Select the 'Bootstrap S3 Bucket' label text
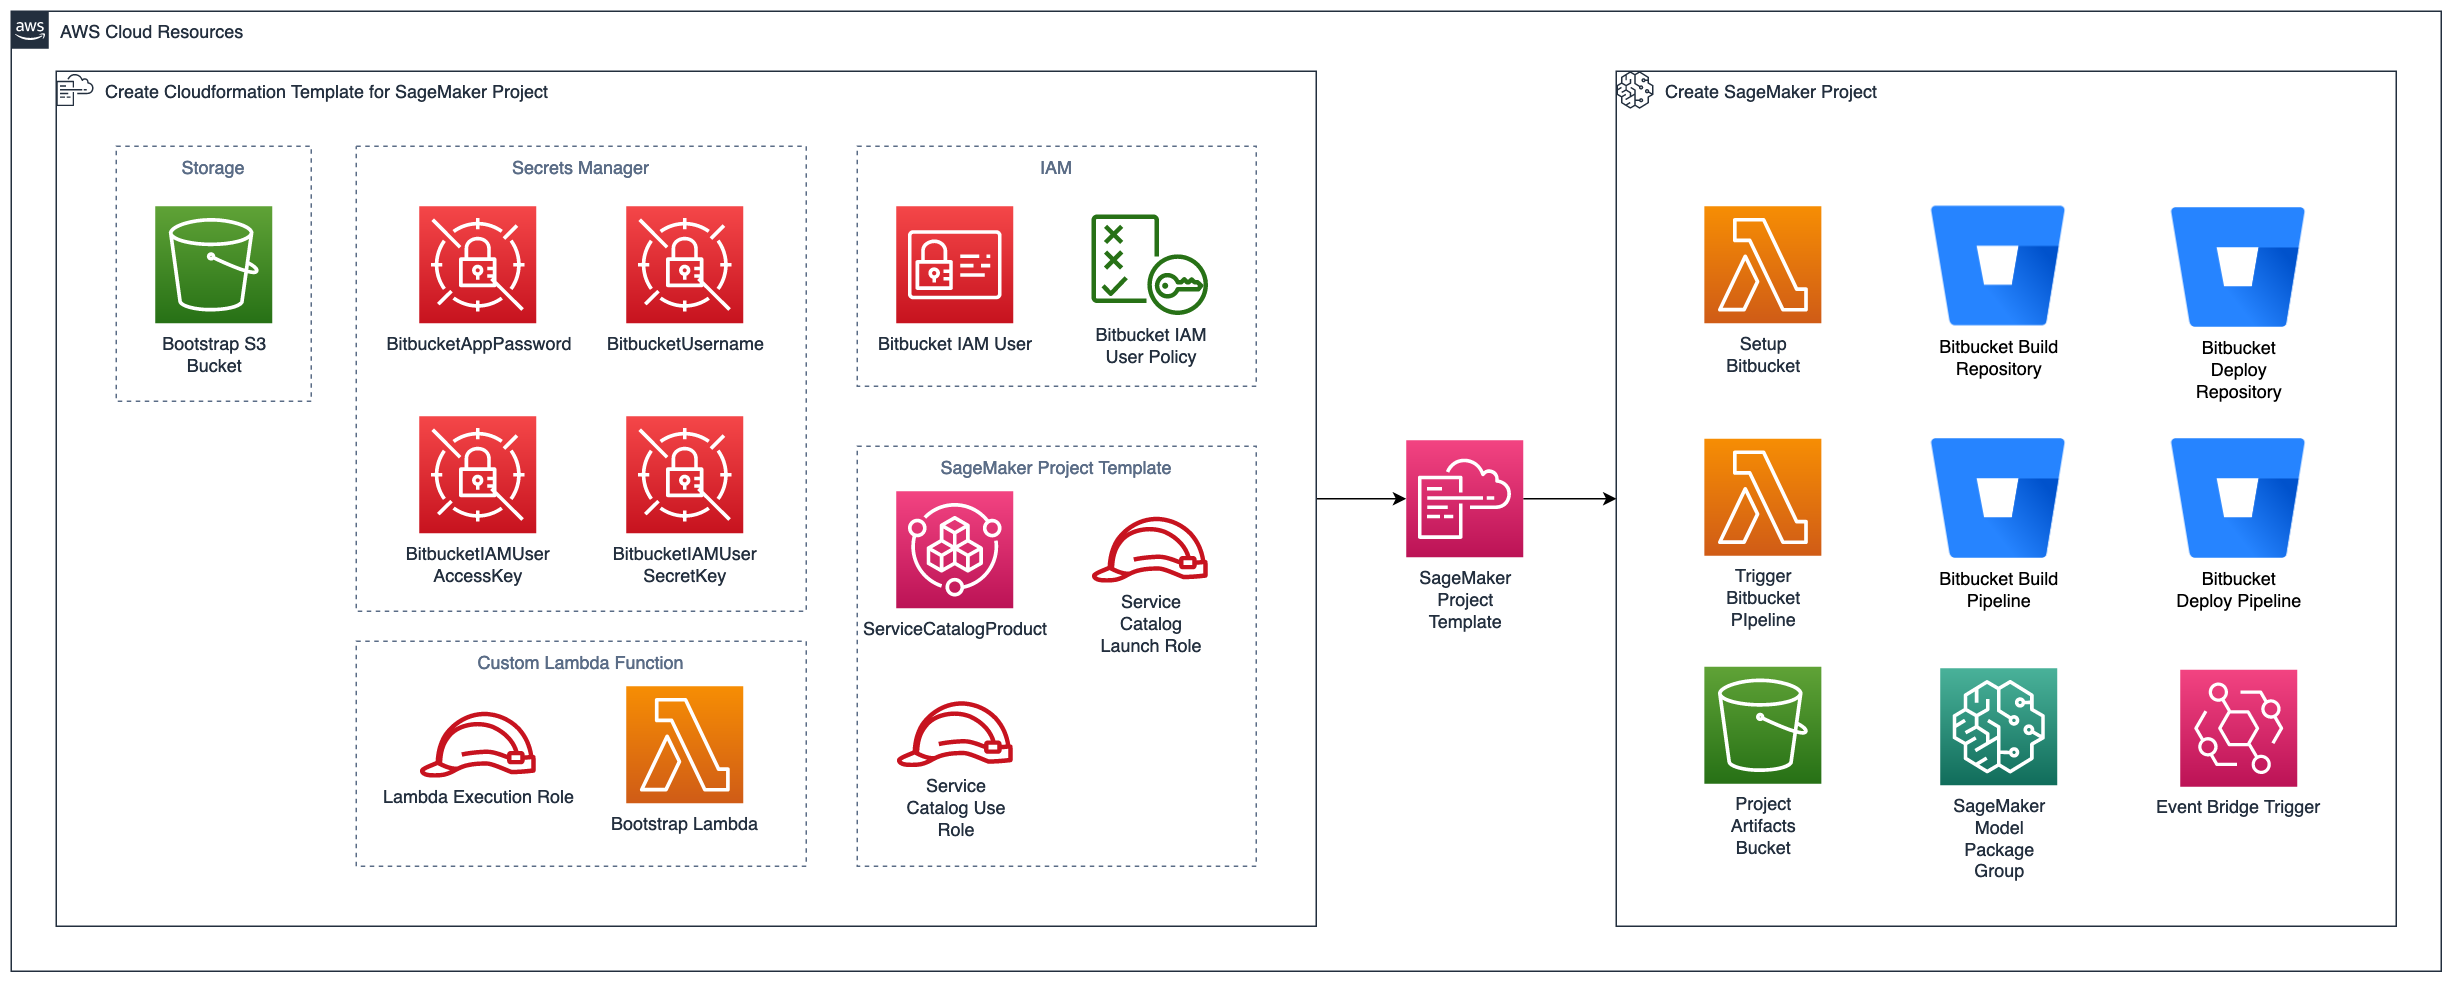Image resolution: width=2456 pixels, height=985 pixels. pos(214,355)
